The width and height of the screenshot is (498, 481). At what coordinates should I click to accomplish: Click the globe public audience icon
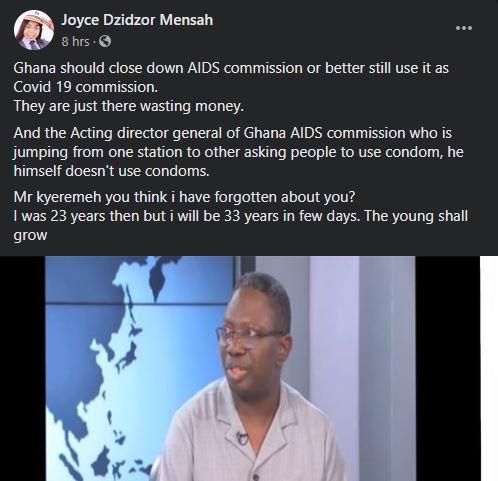click(x=105, y=42)
